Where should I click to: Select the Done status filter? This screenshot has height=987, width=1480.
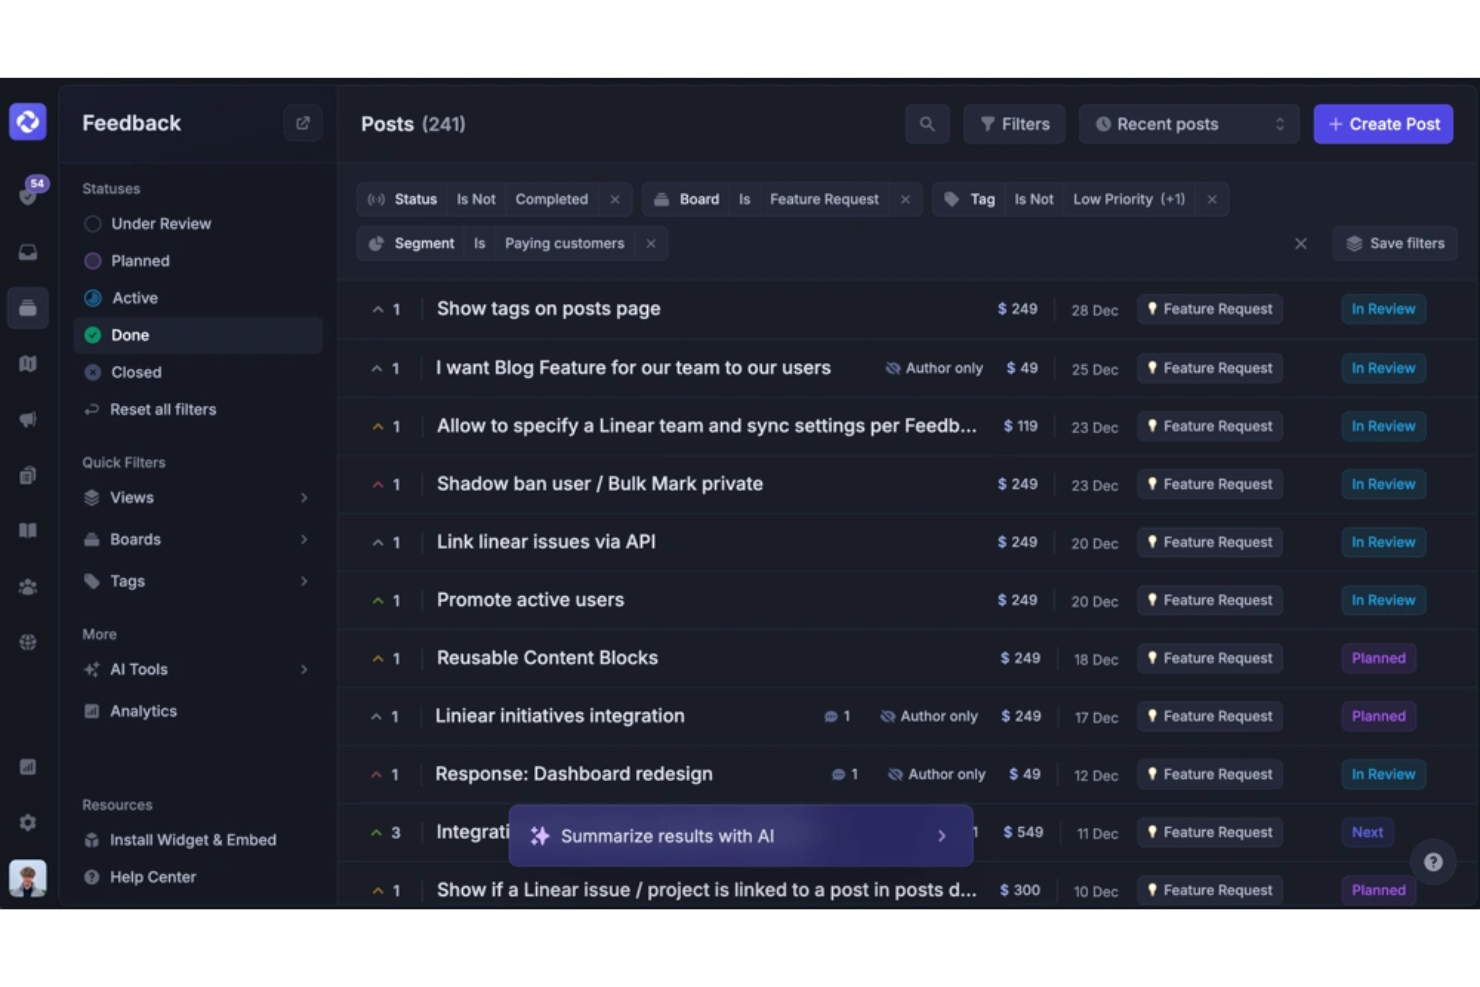[x=198, y=335]
